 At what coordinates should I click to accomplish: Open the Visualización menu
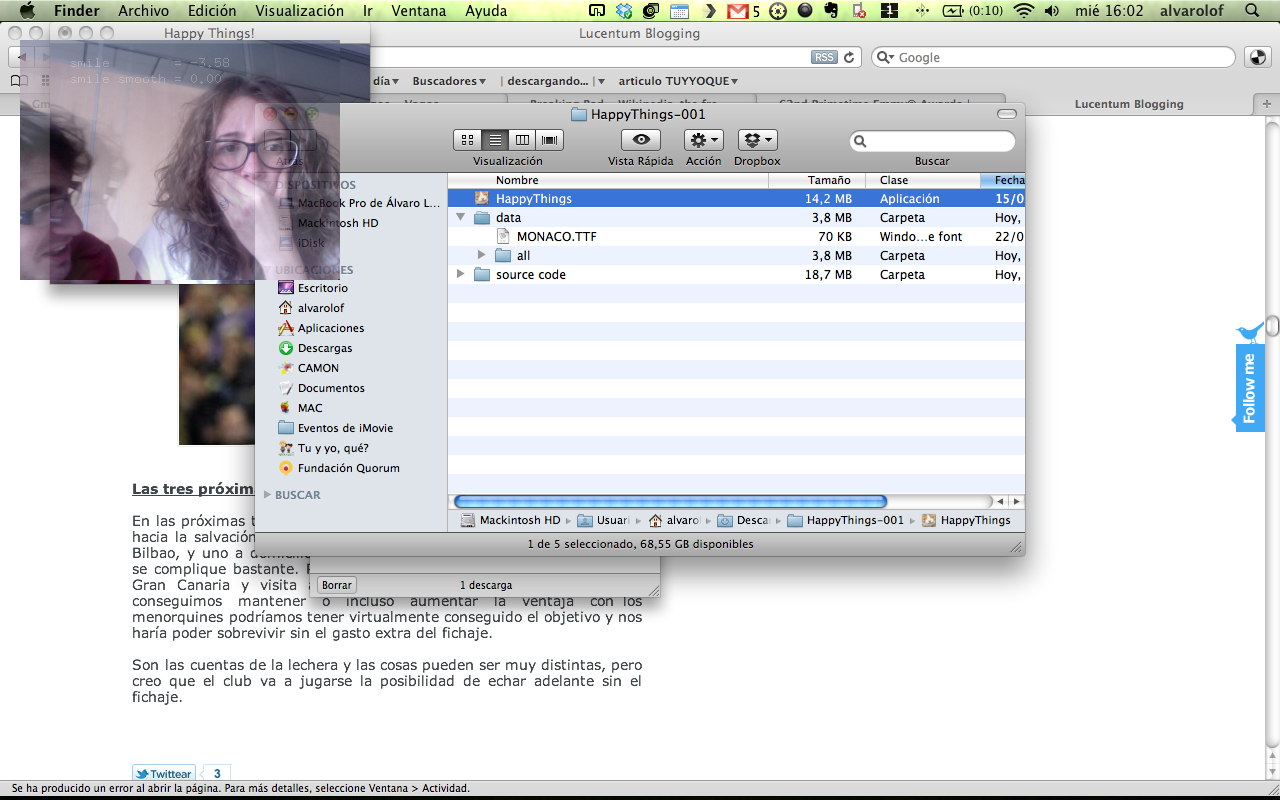tap(299, 11)
